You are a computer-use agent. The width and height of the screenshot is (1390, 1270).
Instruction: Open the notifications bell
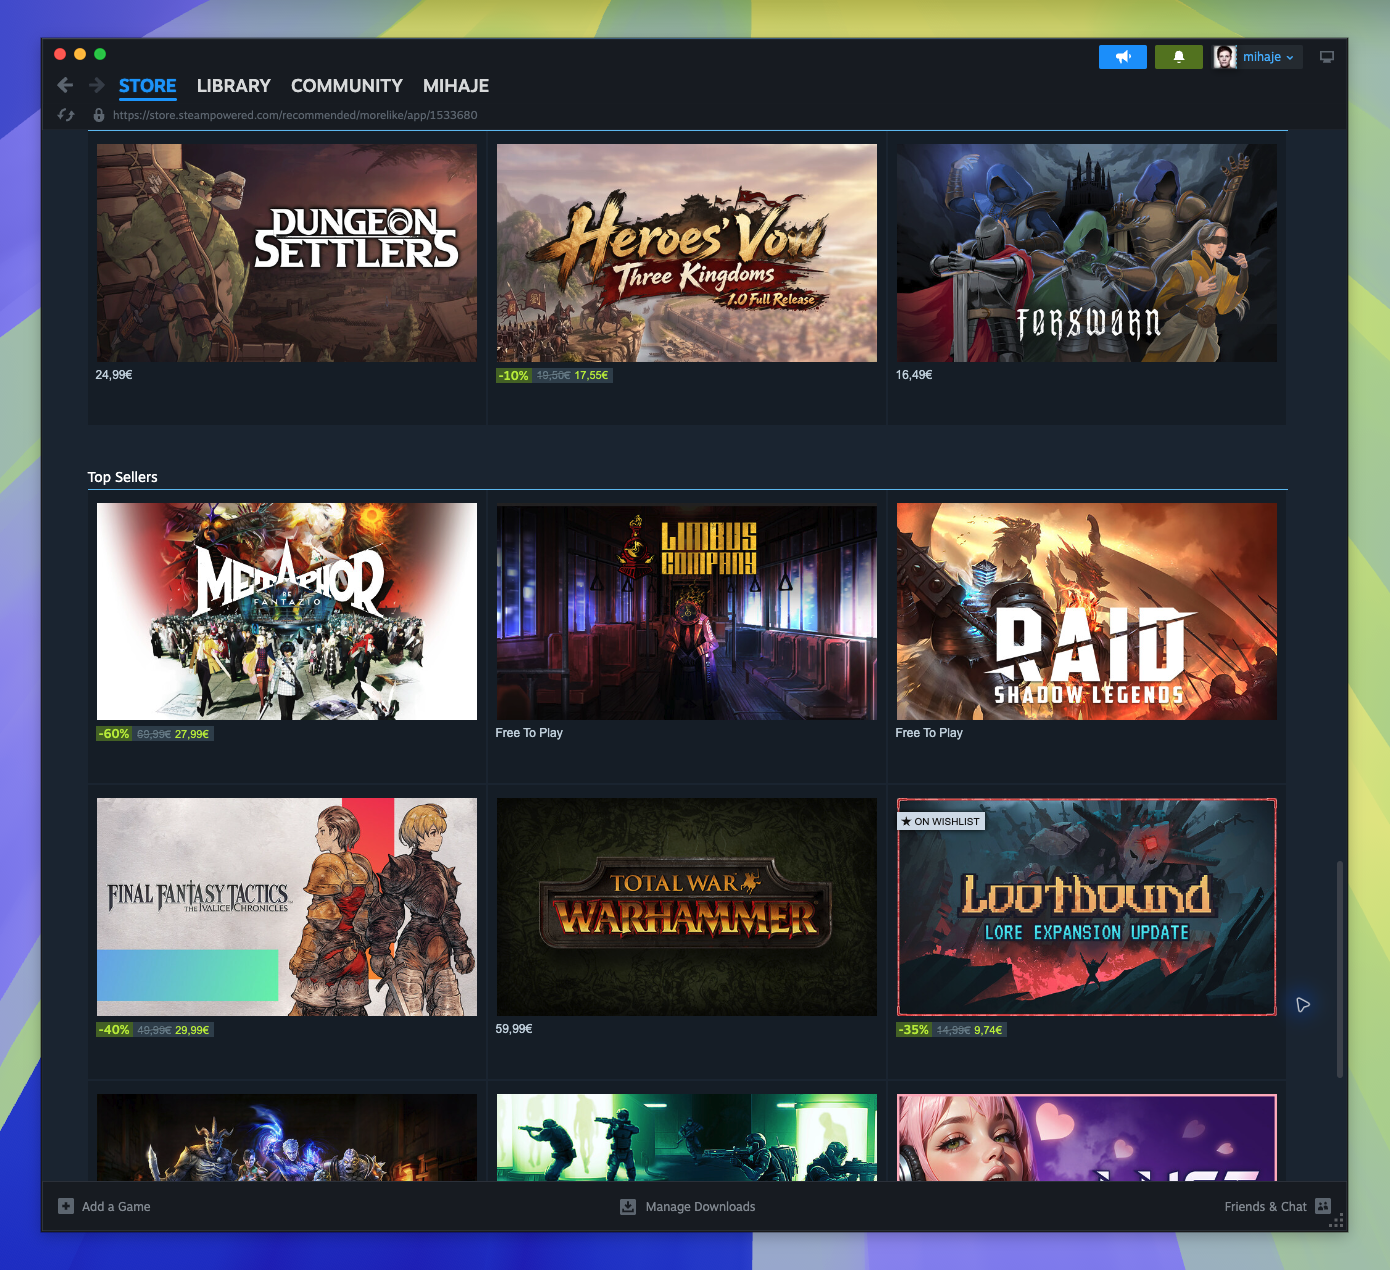(1179, 57)
